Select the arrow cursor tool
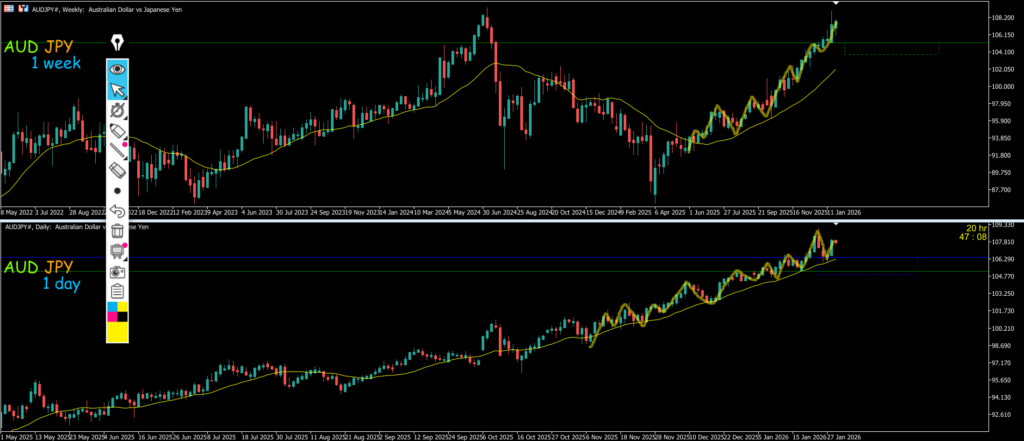 pos(118,90)
